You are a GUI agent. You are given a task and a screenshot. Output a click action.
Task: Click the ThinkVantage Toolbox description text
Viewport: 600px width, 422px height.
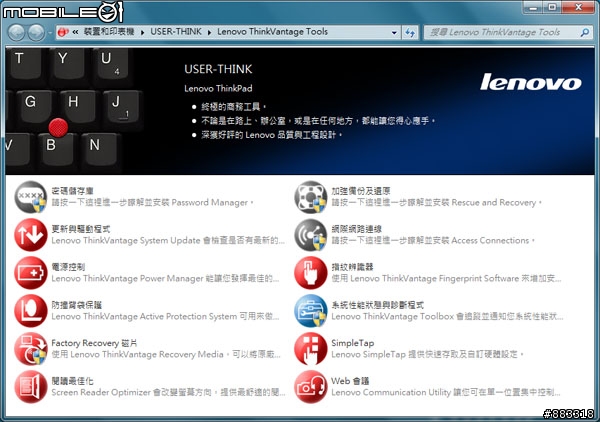point(447,316)
